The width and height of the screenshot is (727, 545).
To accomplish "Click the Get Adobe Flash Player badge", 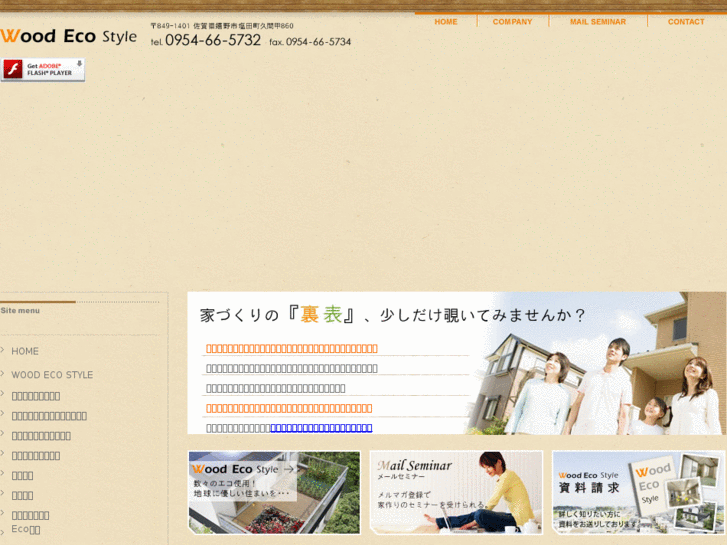I will (x=43, y=70).
